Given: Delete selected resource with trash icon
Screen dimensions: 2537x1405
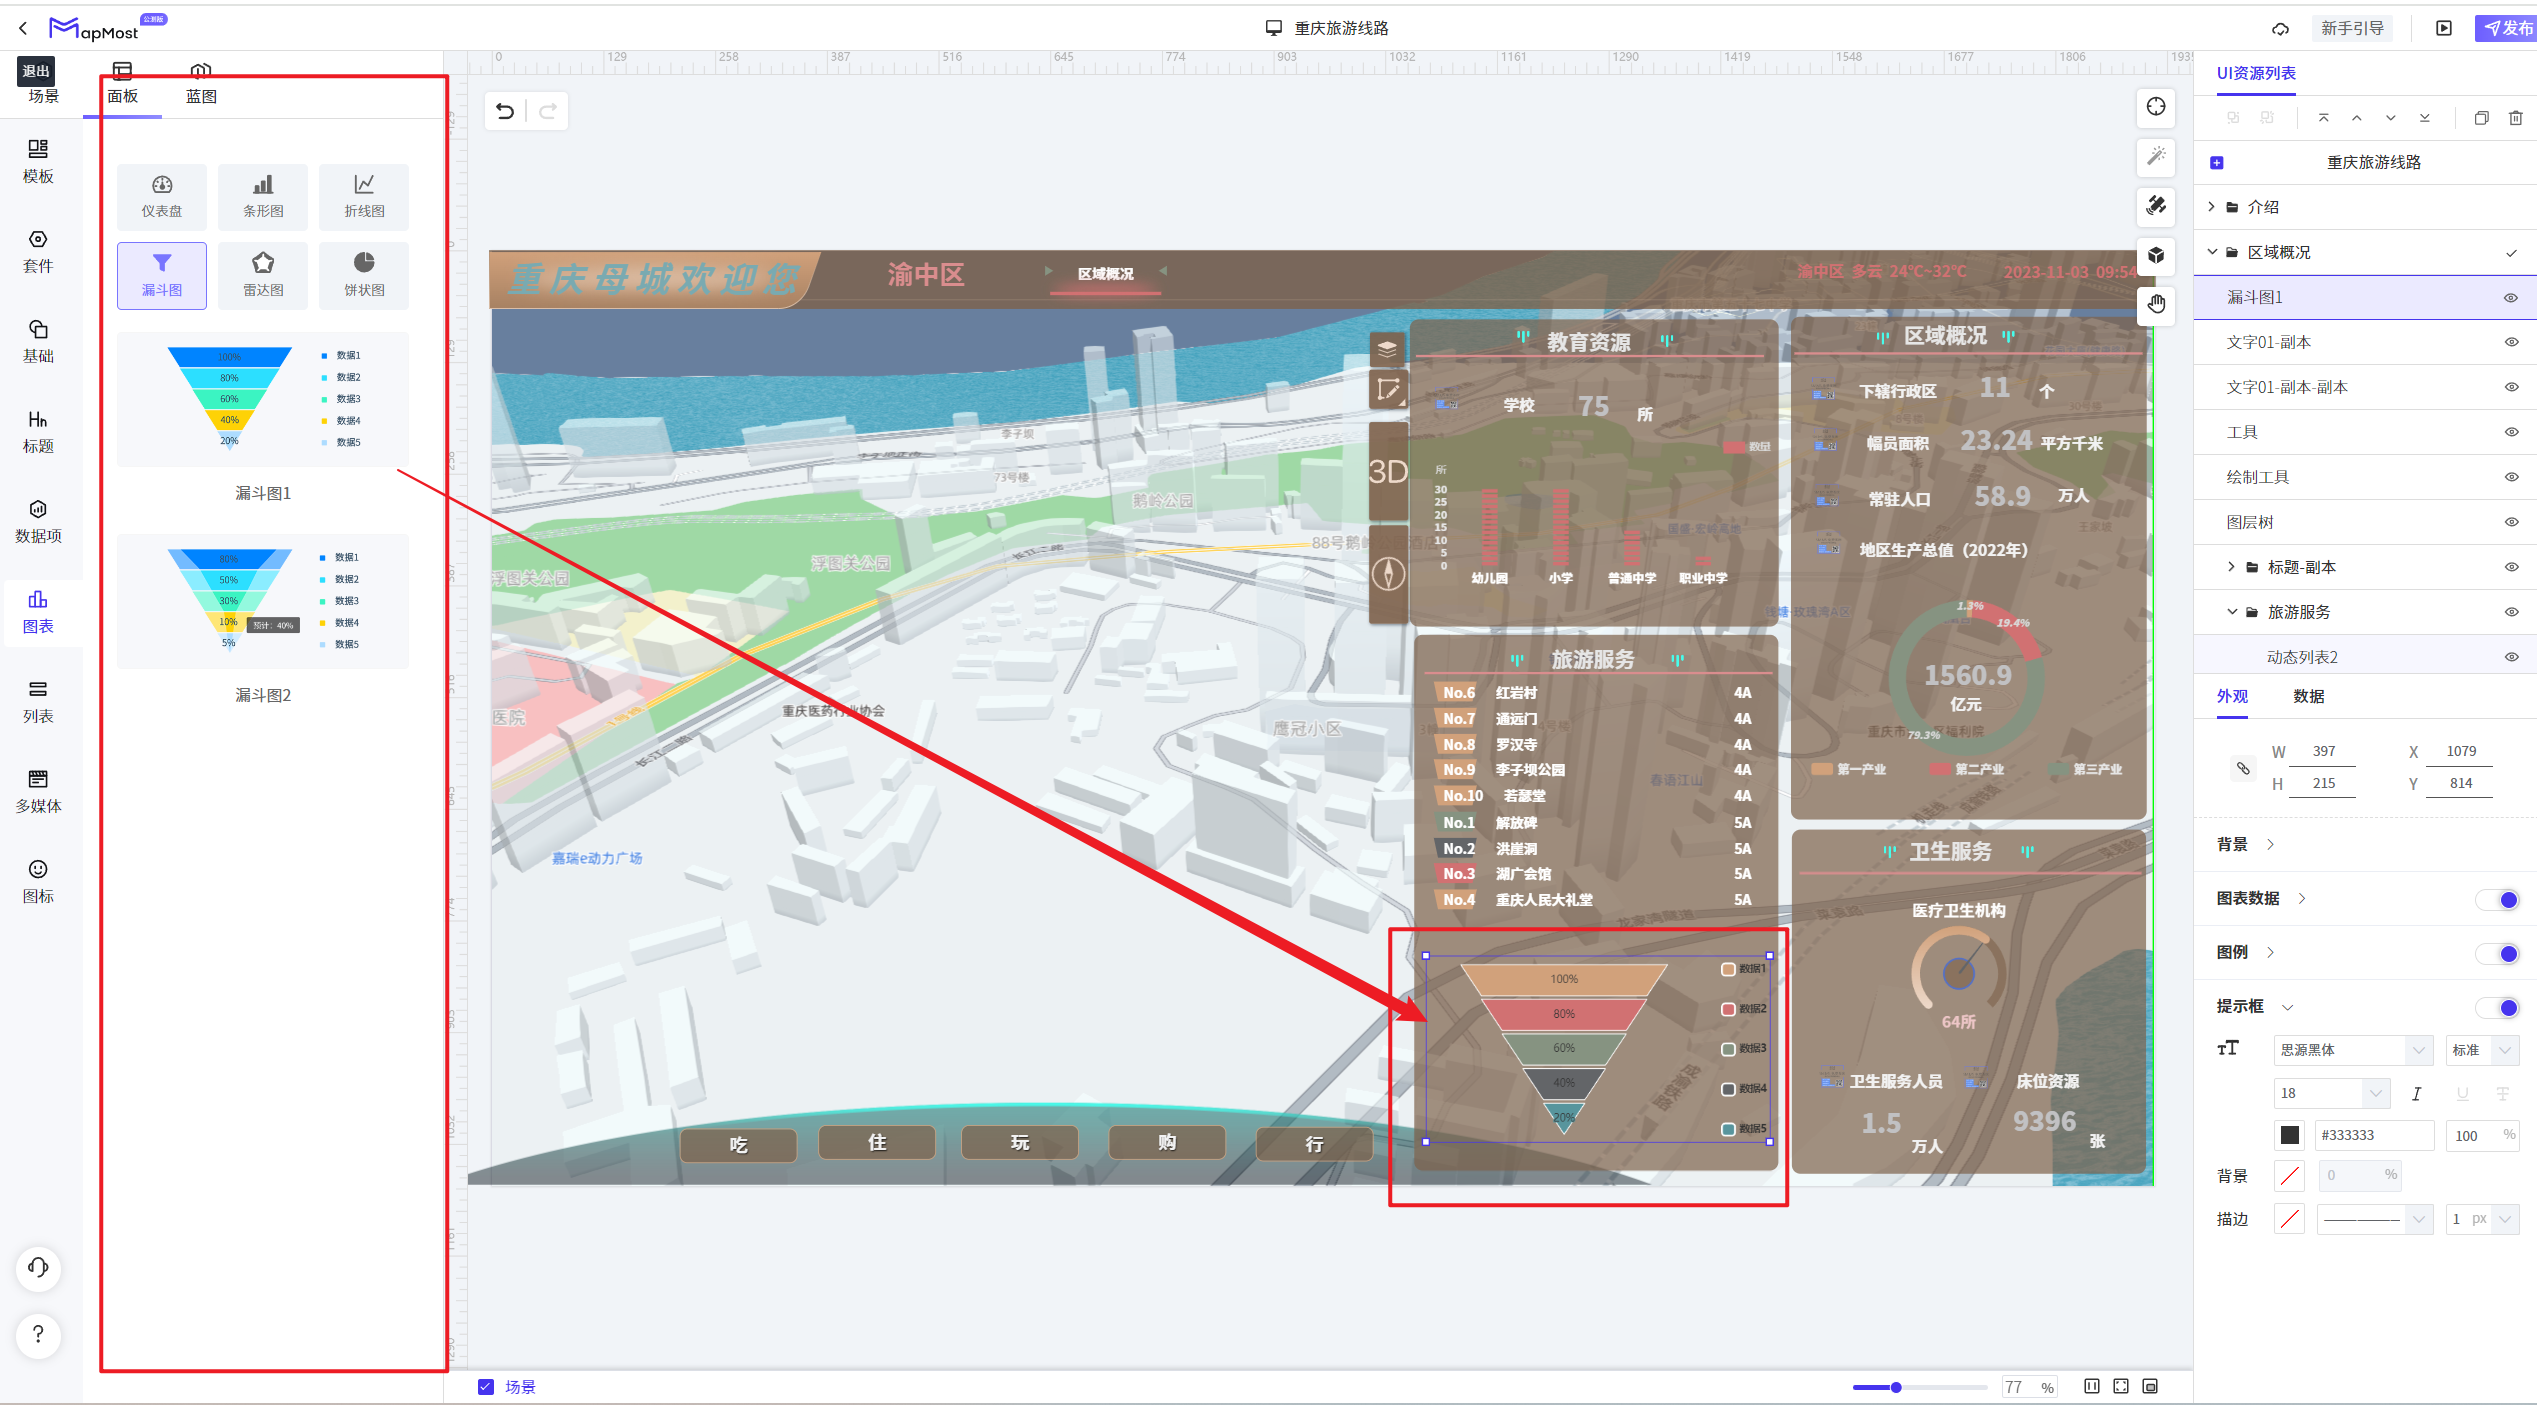Looking at the screenshot, I should pos(2516,118).
